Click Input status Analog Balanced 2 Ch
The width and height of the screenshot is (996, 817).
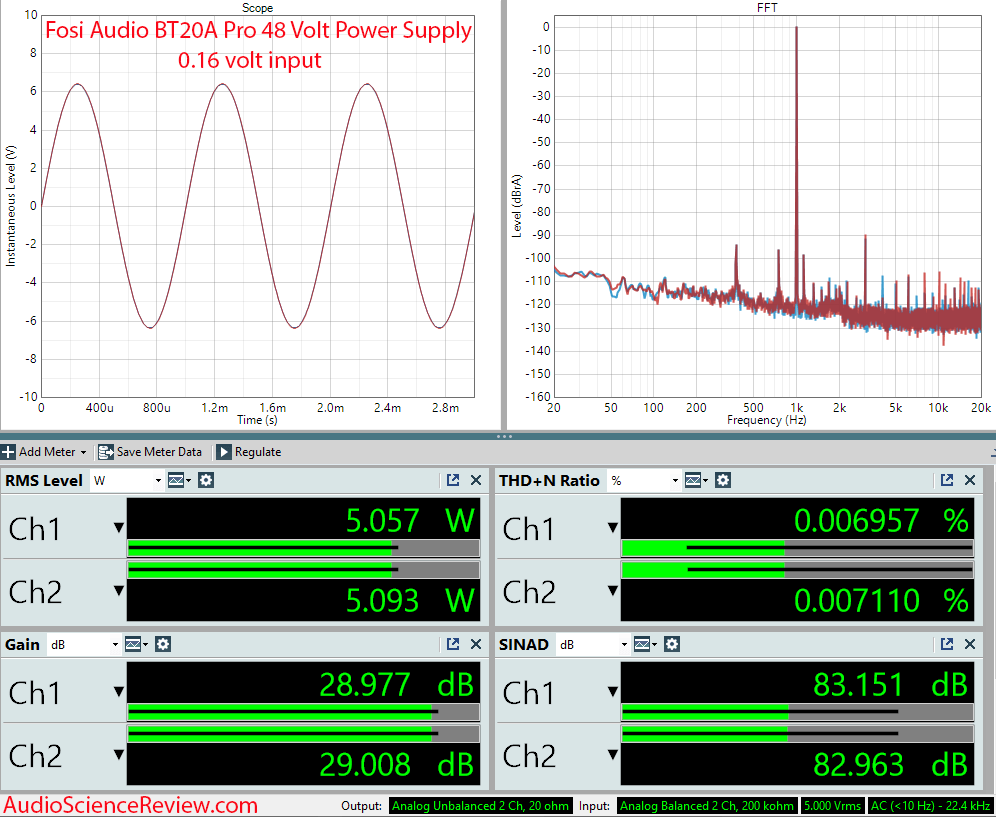coord(707,806)
